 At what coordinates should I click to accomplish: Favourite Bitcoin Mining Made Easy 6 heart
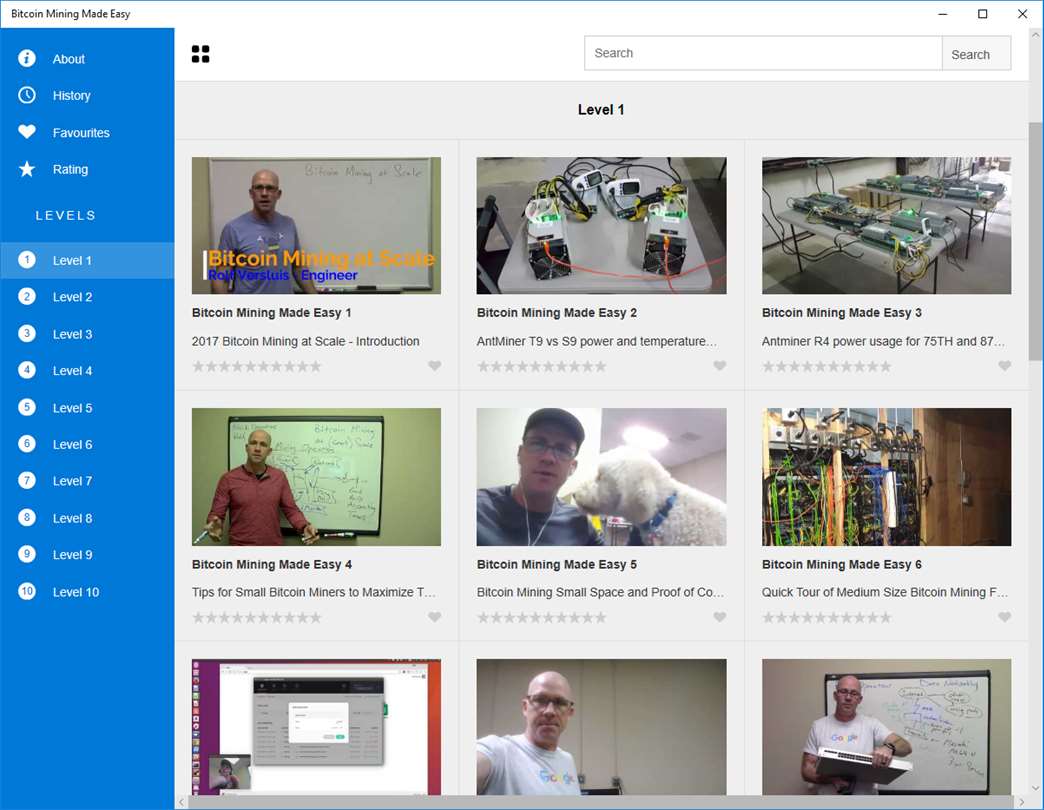click(1005, 617)
